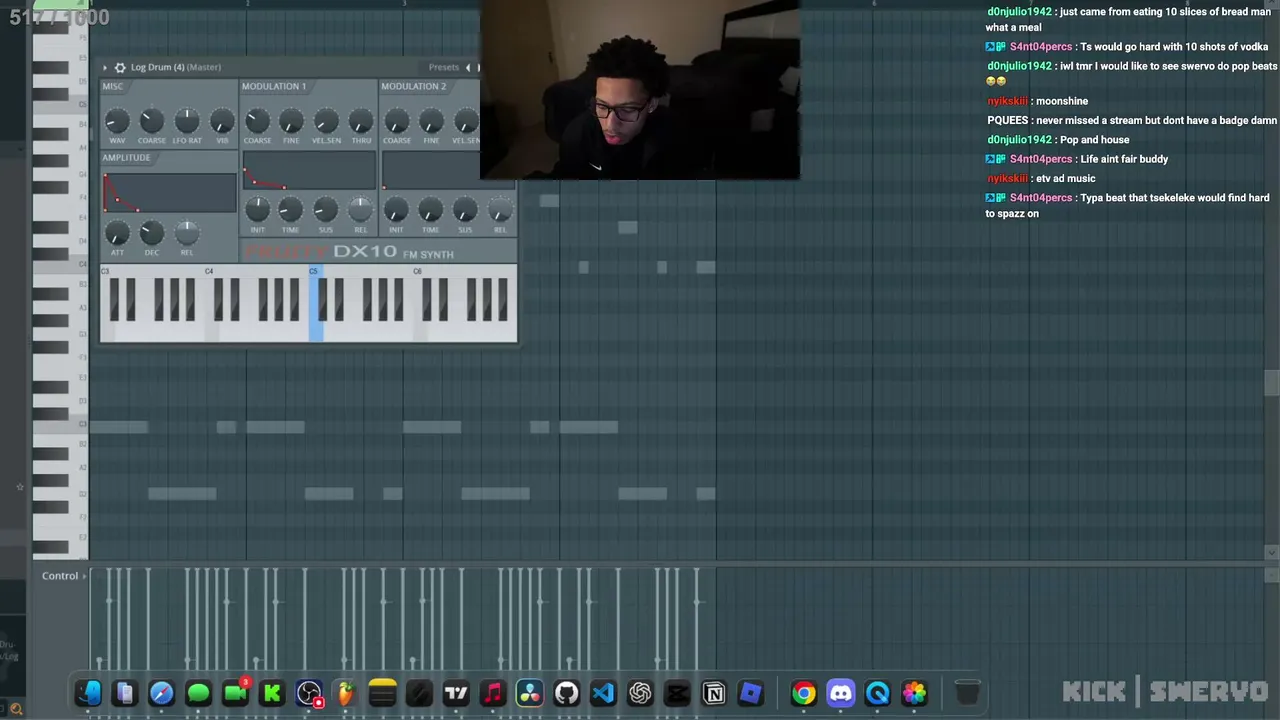Open Finder from the dock

tap(88, 693)
